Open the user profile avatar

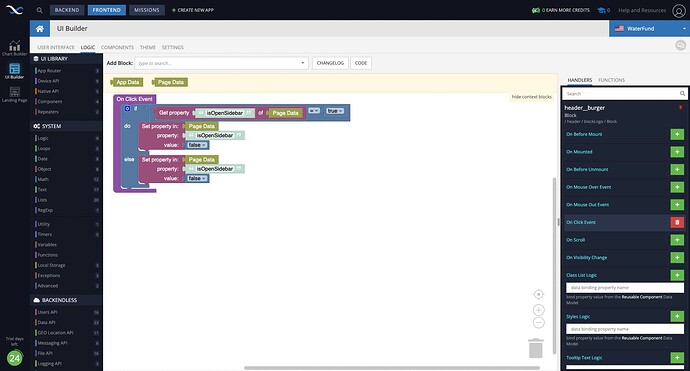tap(679, 11)
